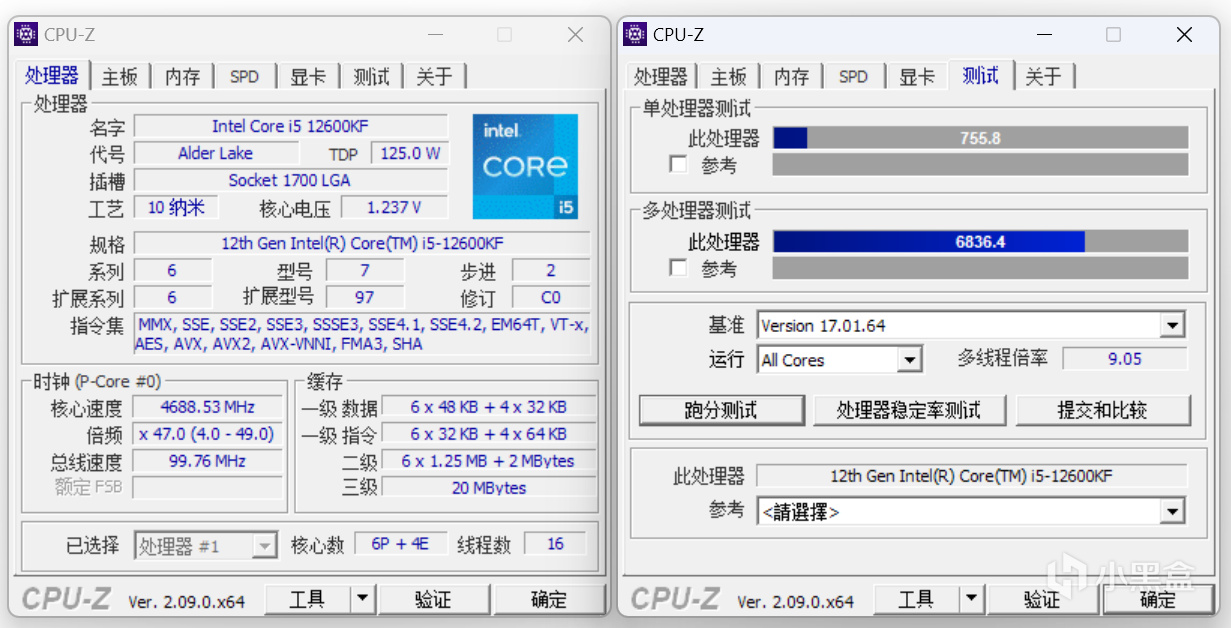Click the Intel Core i5 logo badge
The width and height of the screenshot is (1231, 628).
point(525,166)
